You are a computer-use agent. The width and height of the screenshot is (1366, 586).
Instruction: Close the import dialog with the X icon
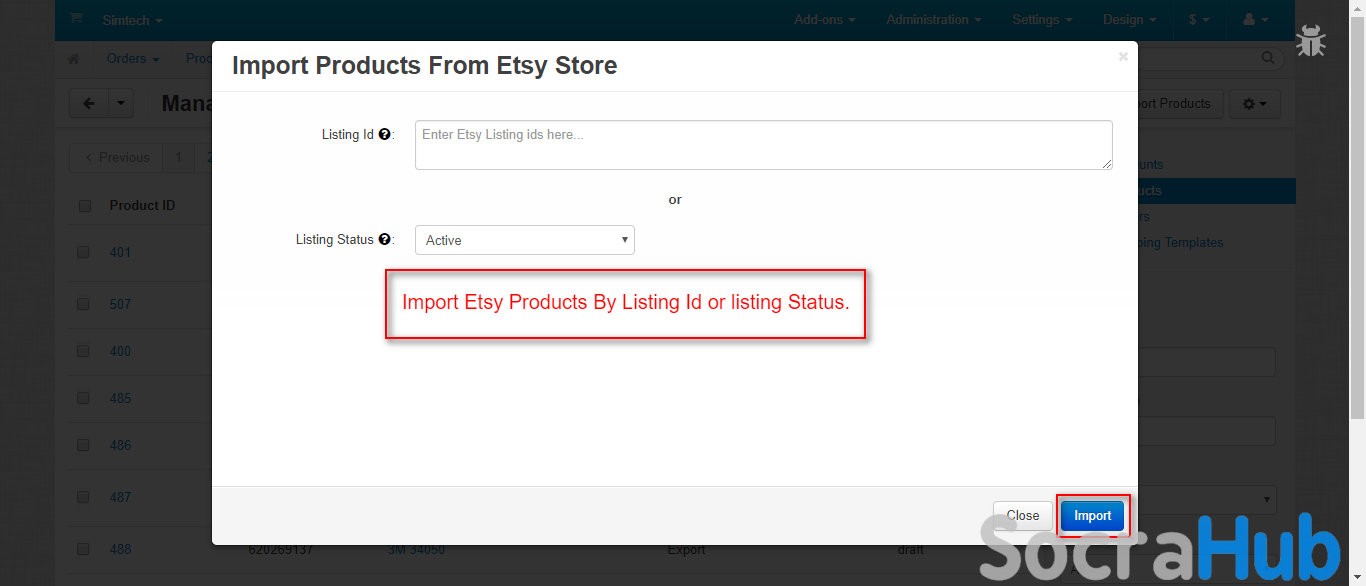1123,57
